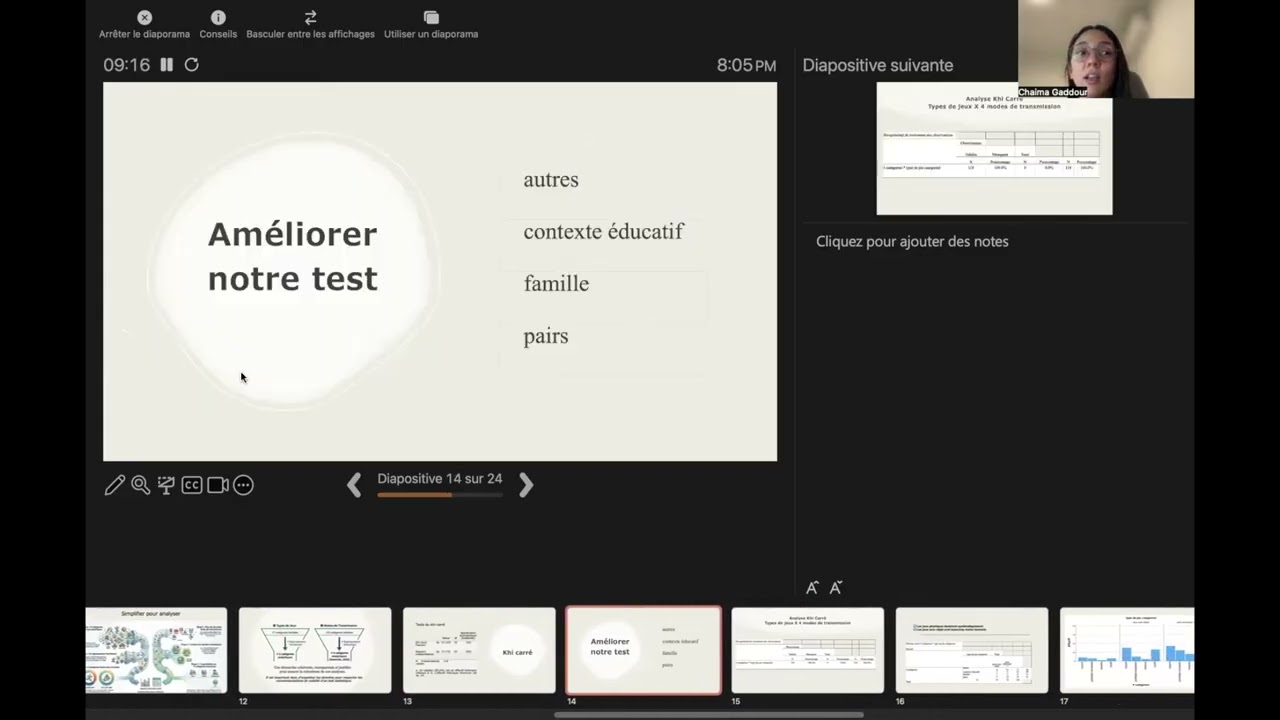Click into the notes field 'Cliquez pour ajouter des notes'
This screenshot has width=1280, height=720.
point(912,241)
